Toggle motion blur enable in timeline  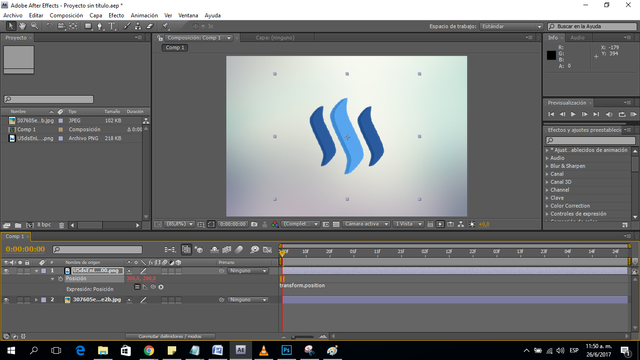pos(239,249)
